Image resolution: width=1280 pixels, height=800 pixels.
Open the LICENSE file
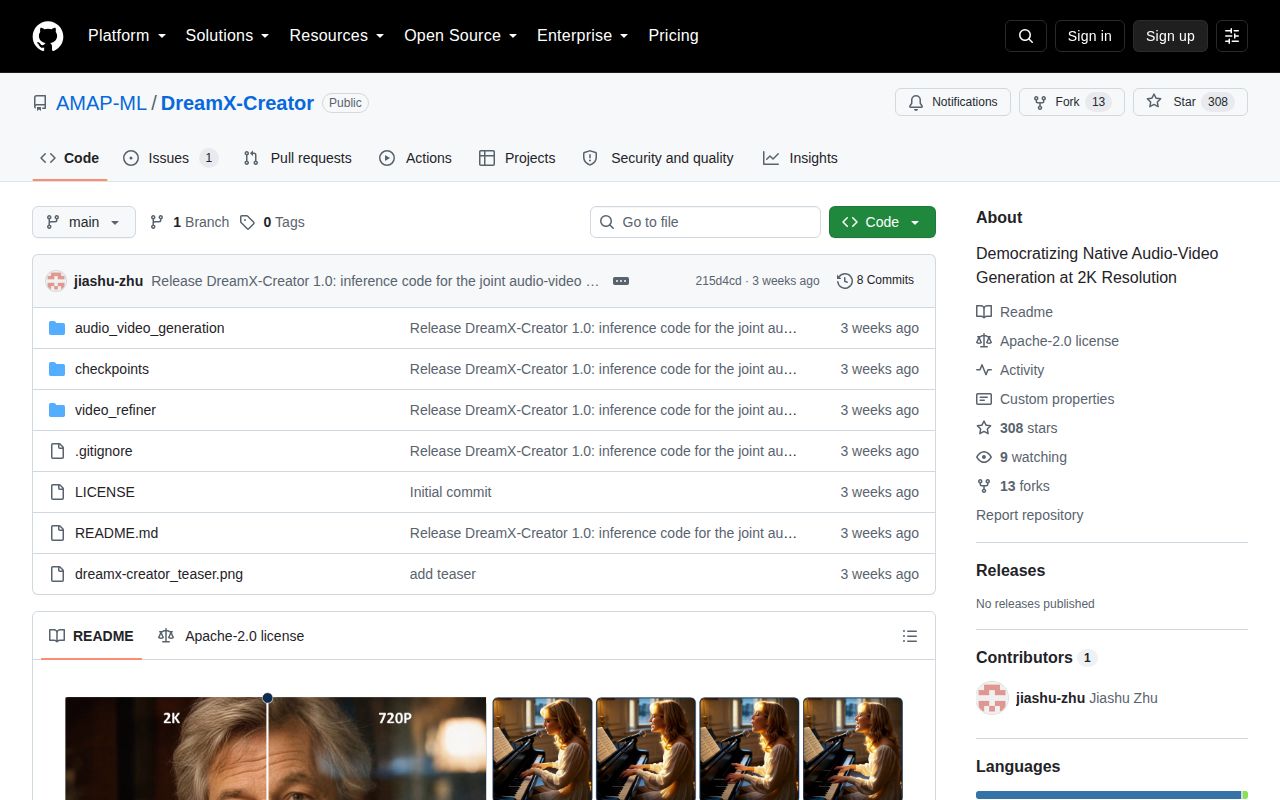click(105, 492)
